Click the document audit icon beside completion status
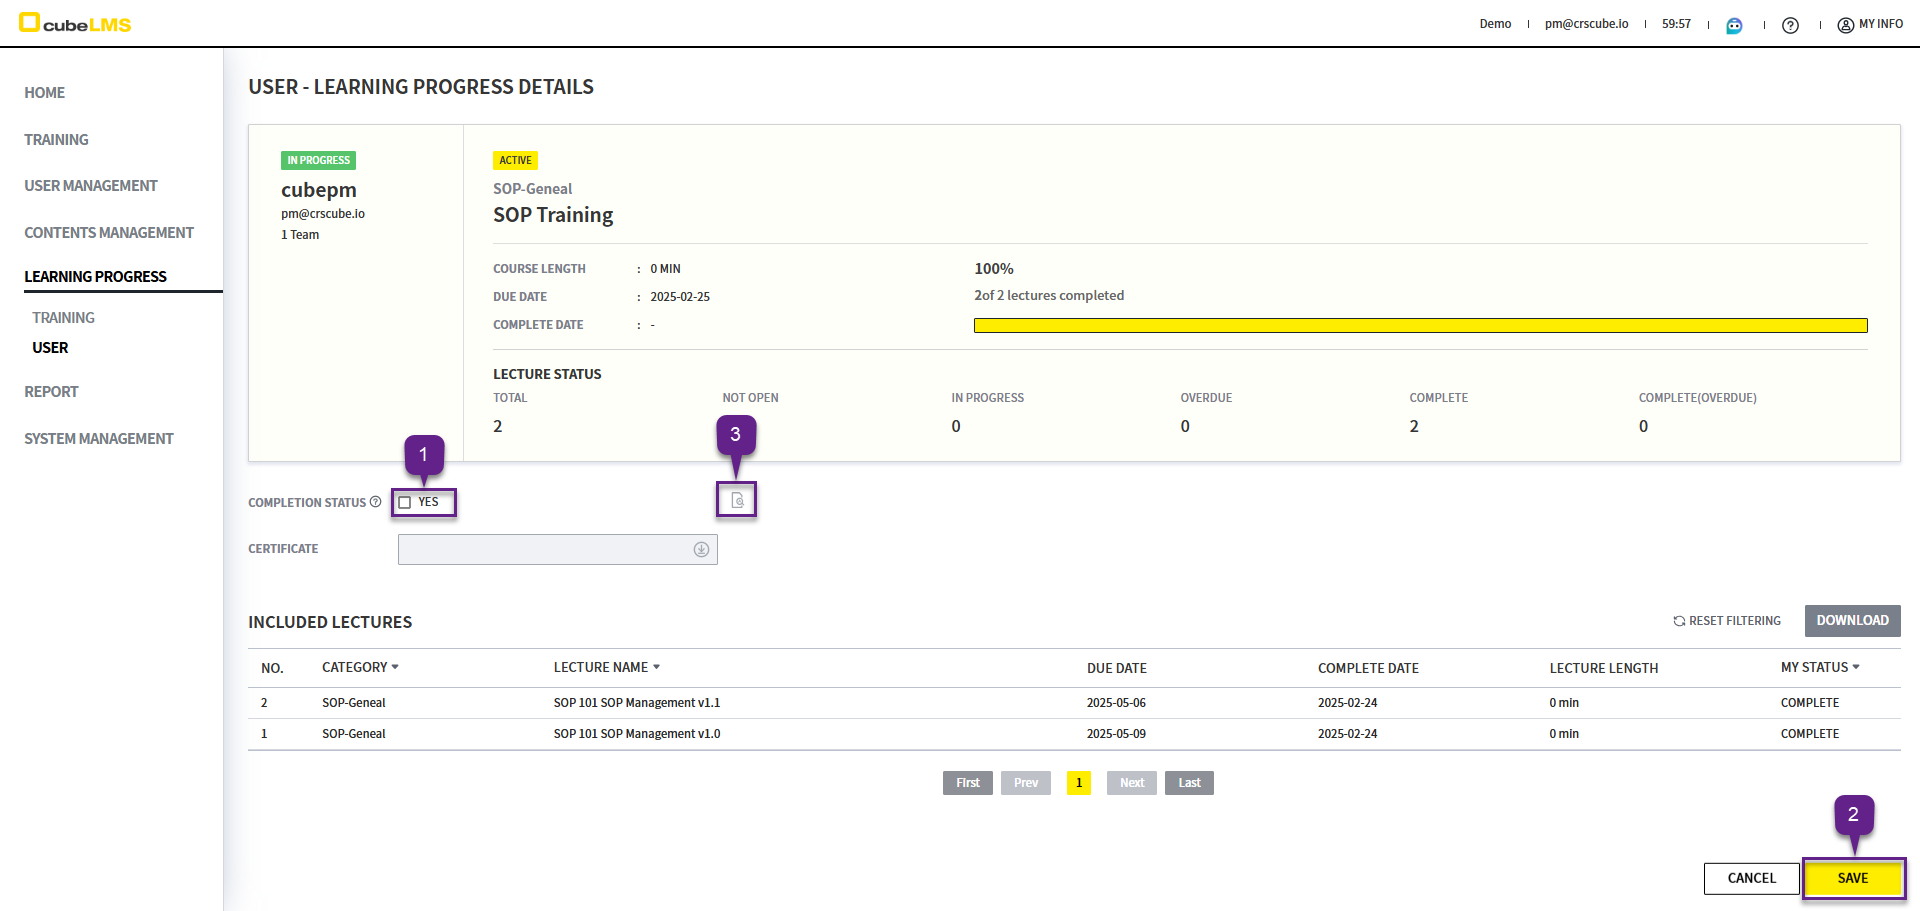Screen dimensions: 1920x911 tap(737, 500)
